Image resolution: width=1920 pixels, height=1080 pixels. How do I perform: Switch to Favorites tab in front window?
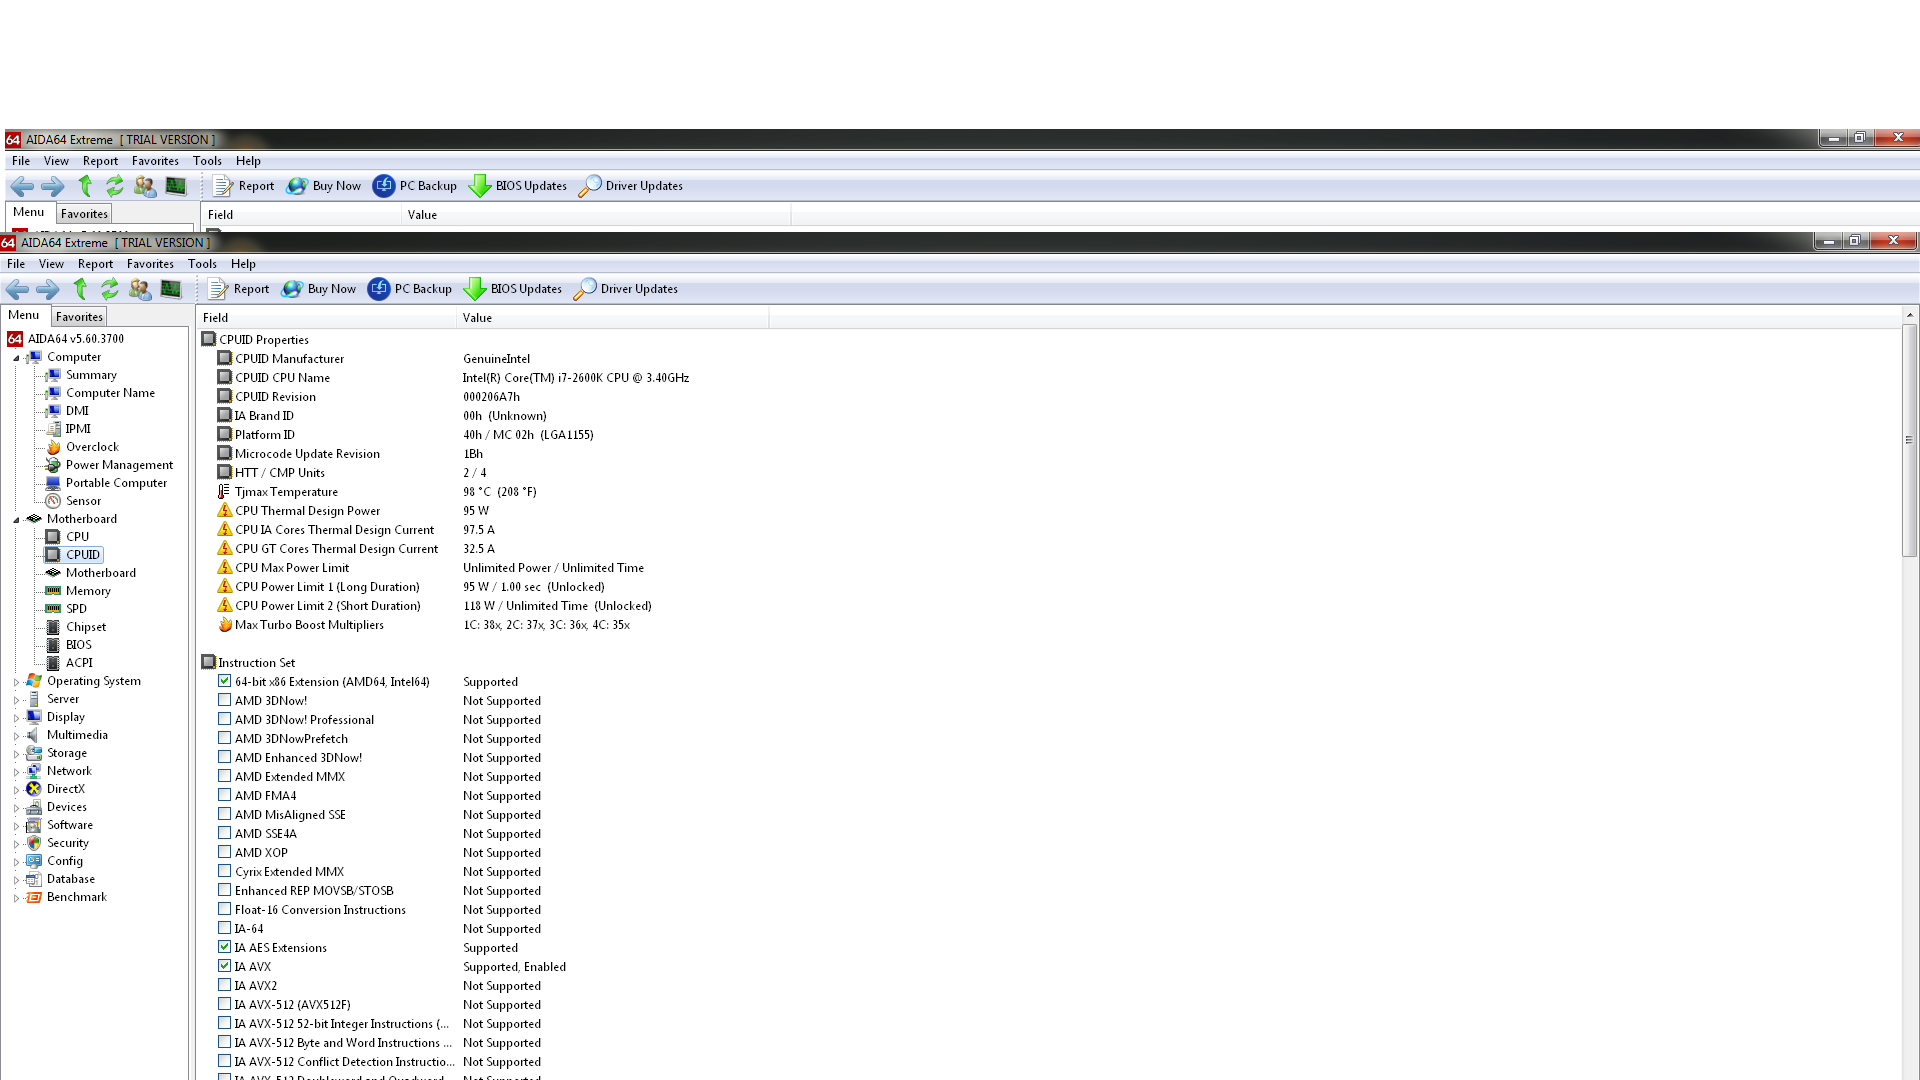[x=79, y=317]
